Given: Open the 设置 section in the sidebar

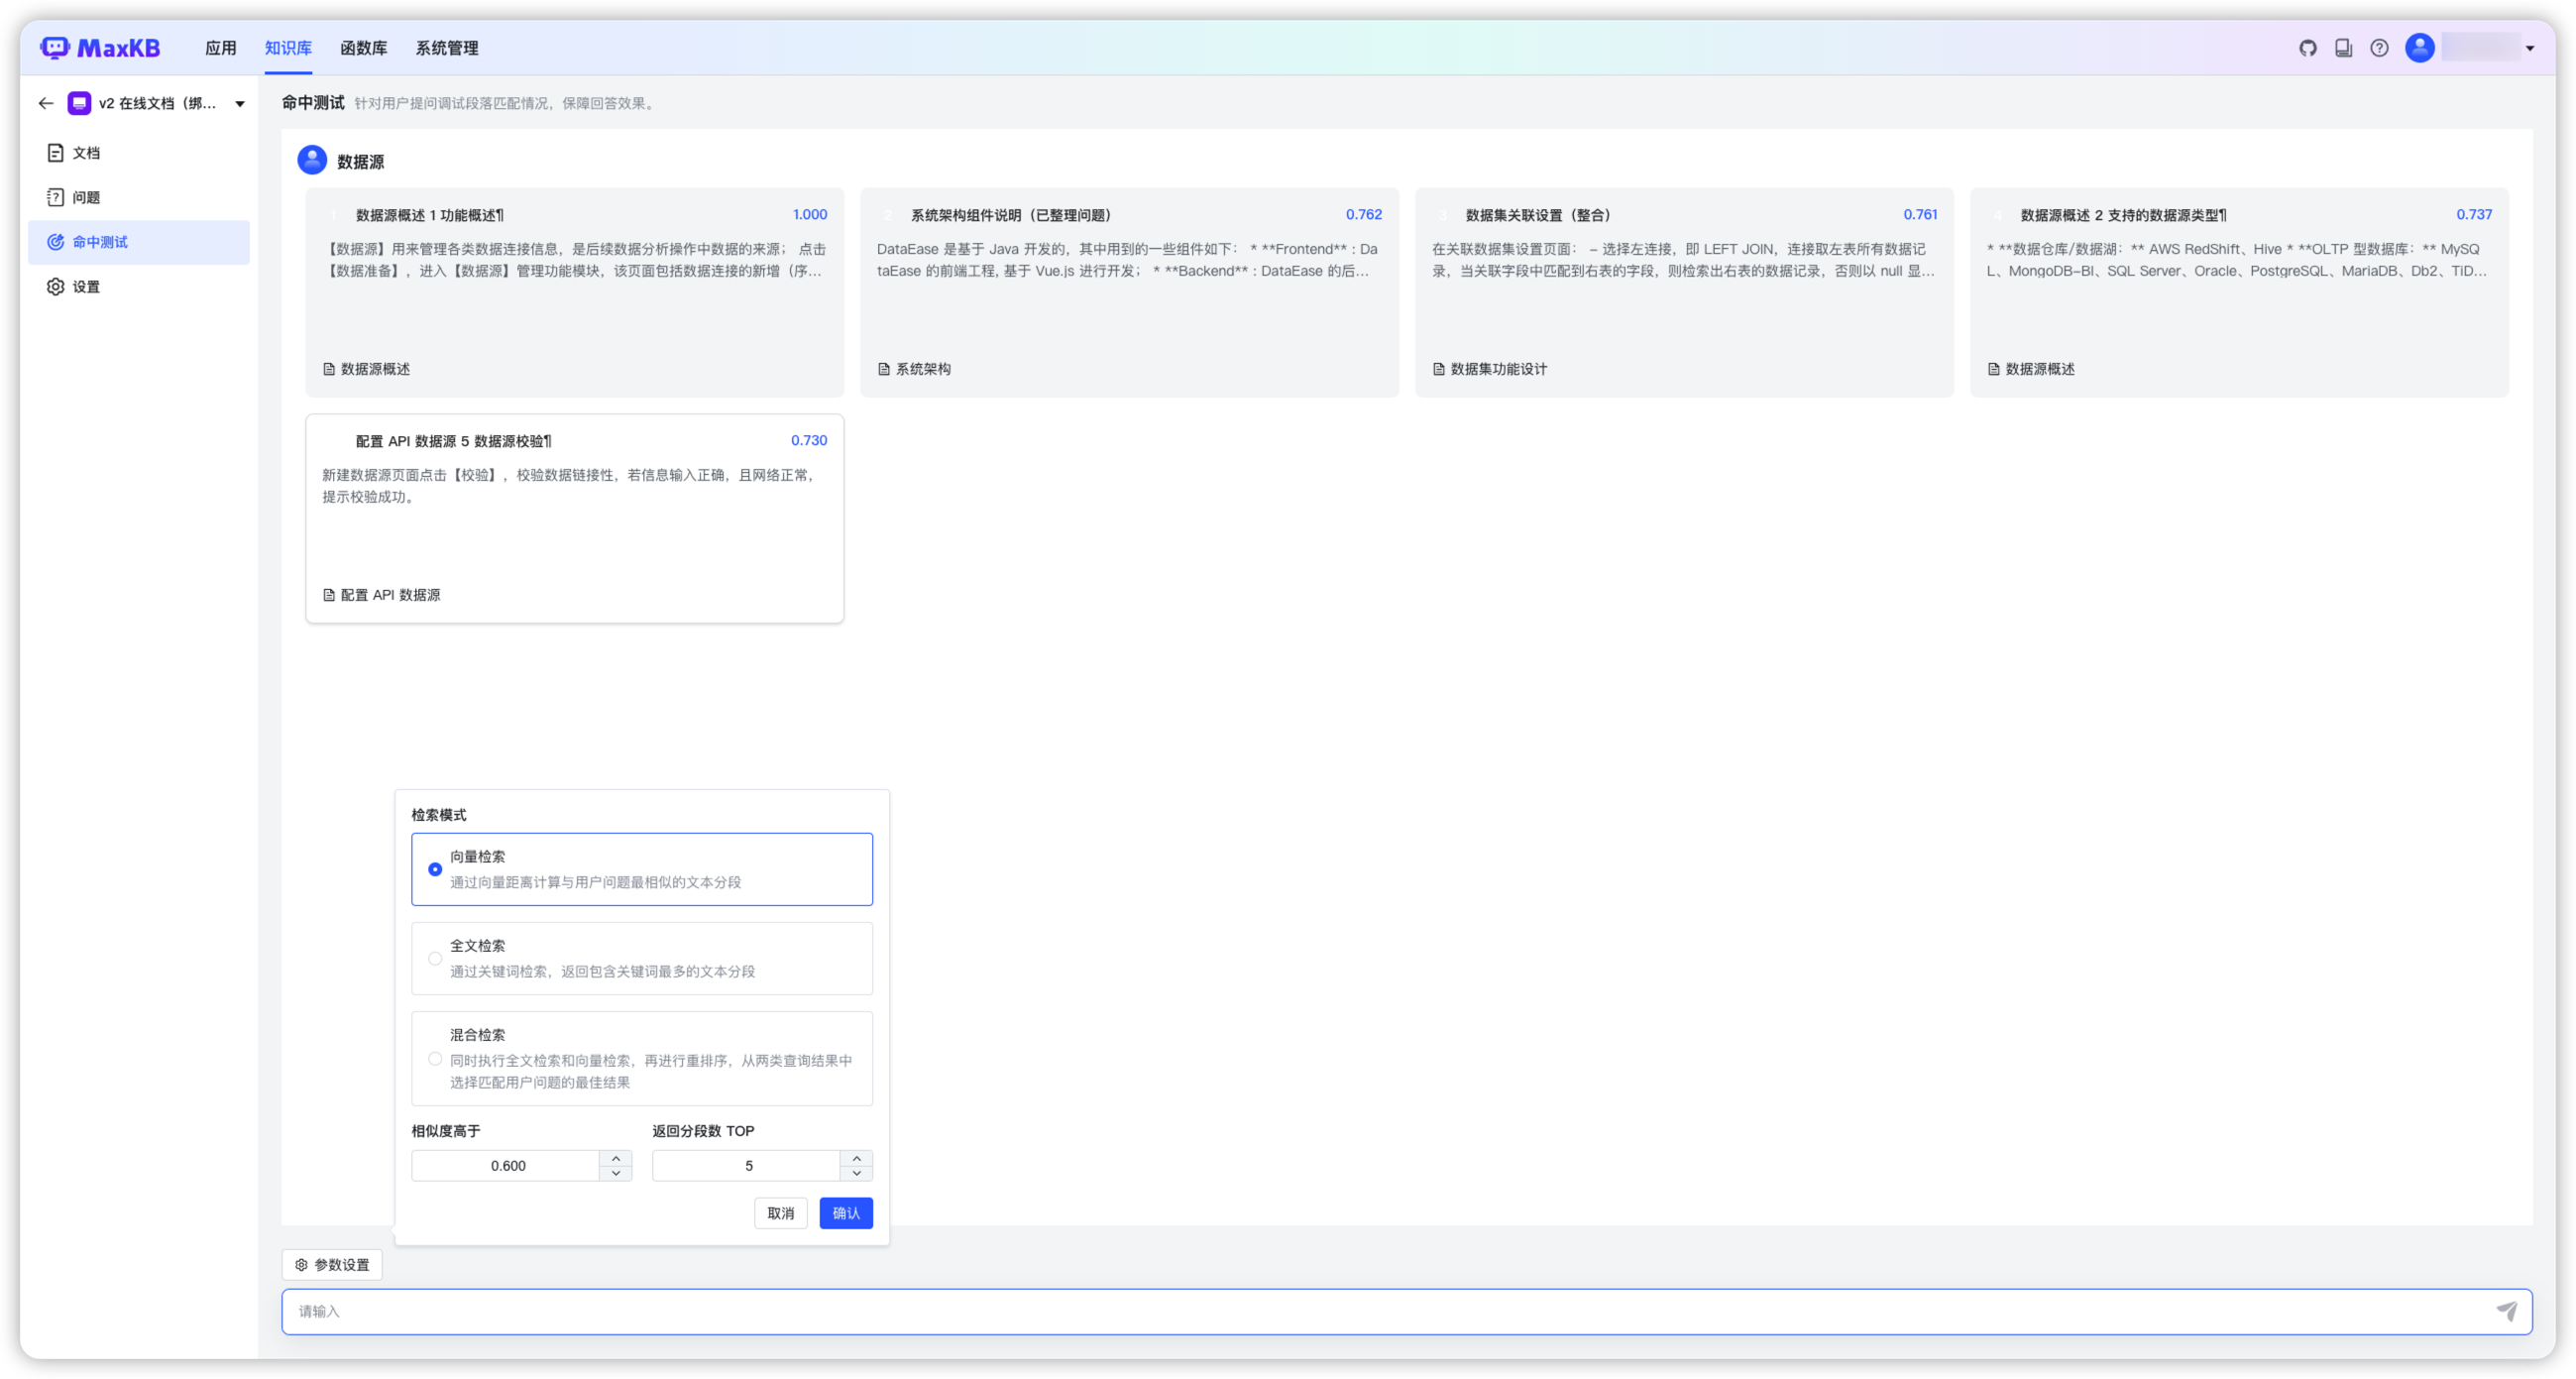Looking at the screenshot, I should (x=85, y=286).
